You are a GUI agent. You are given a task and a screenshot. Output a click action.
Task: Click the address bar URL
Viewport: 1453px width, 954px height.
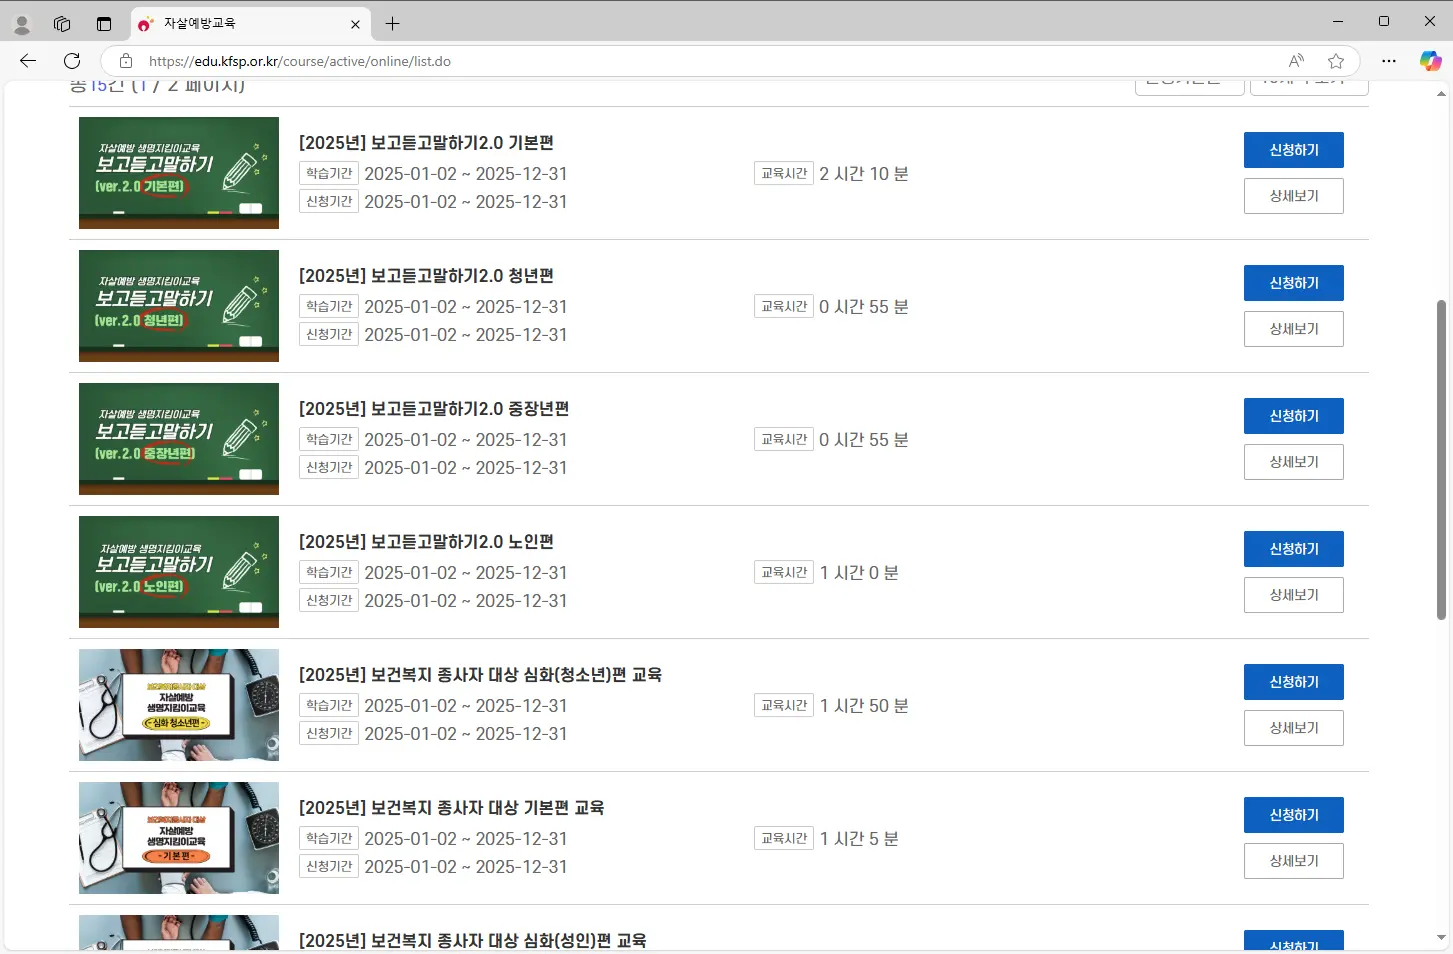[x=300, y=61]
